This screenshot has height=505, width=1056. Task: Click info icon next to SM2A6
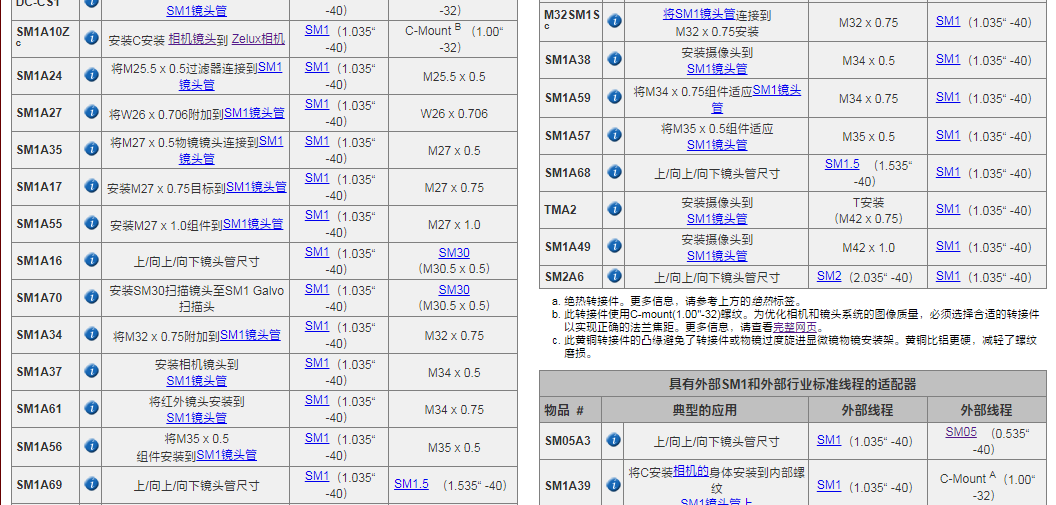click(615, 277)
